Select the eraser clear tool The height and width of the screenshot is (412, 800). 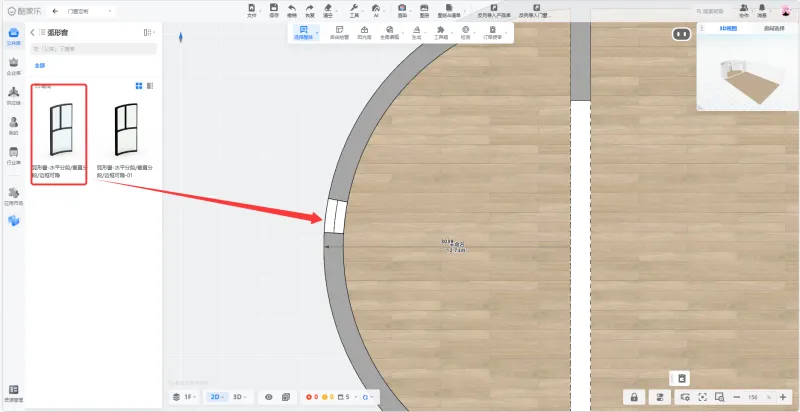(x=327, y=10)
